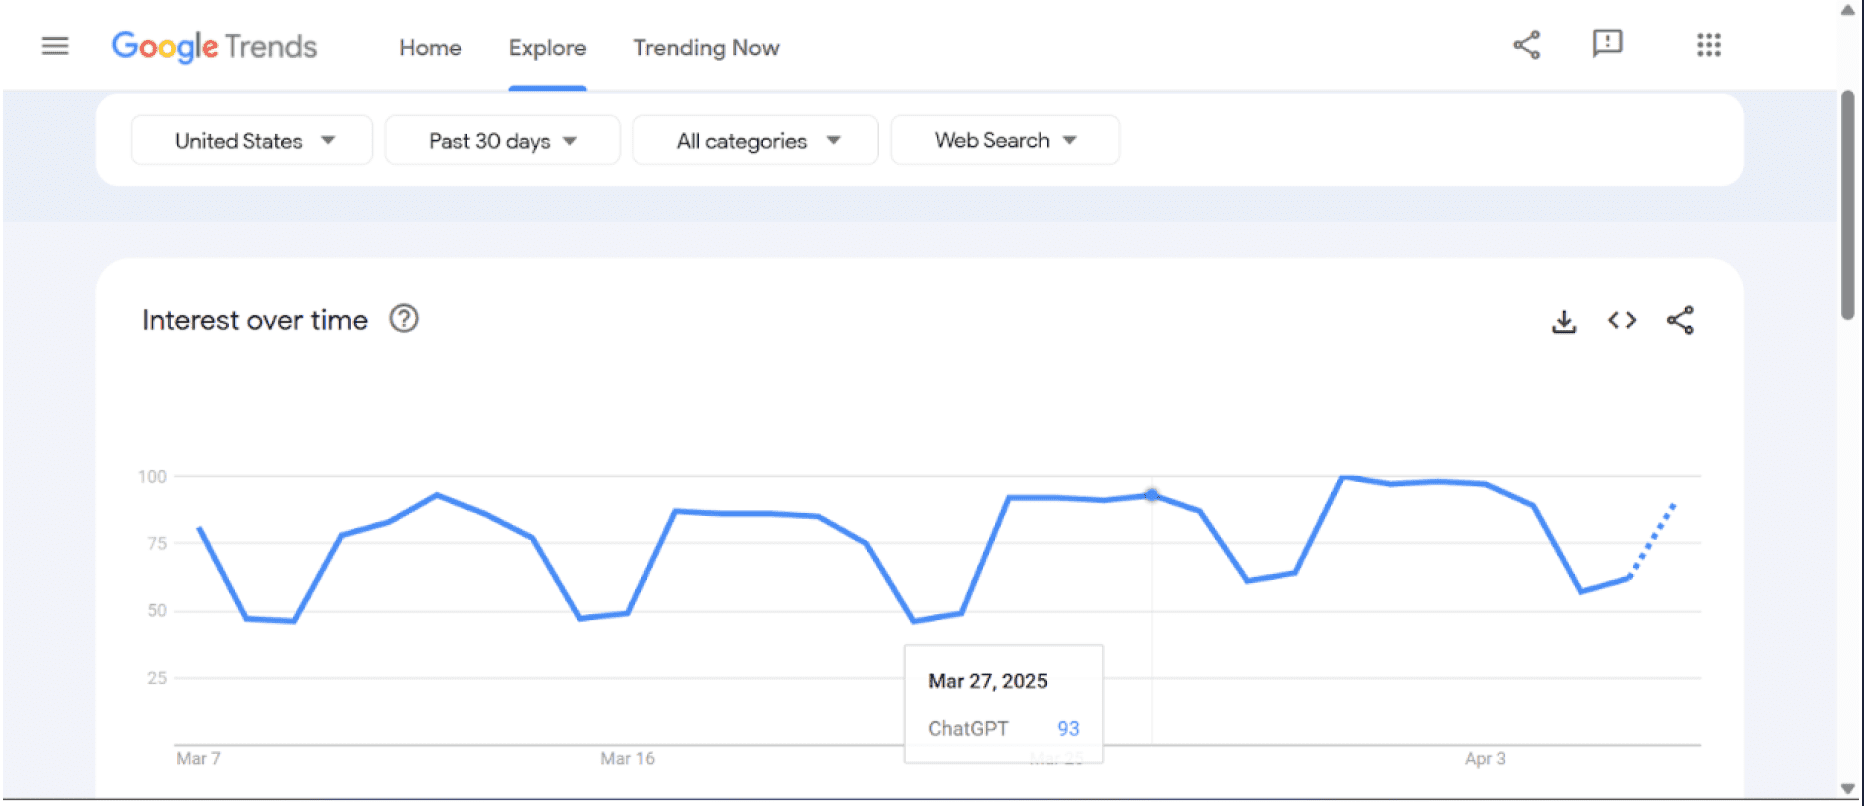Image resolution: width=1864 pixels, height=806 pixels.
Task: Change the Past 30 days time range
Action: coord(502,141)
